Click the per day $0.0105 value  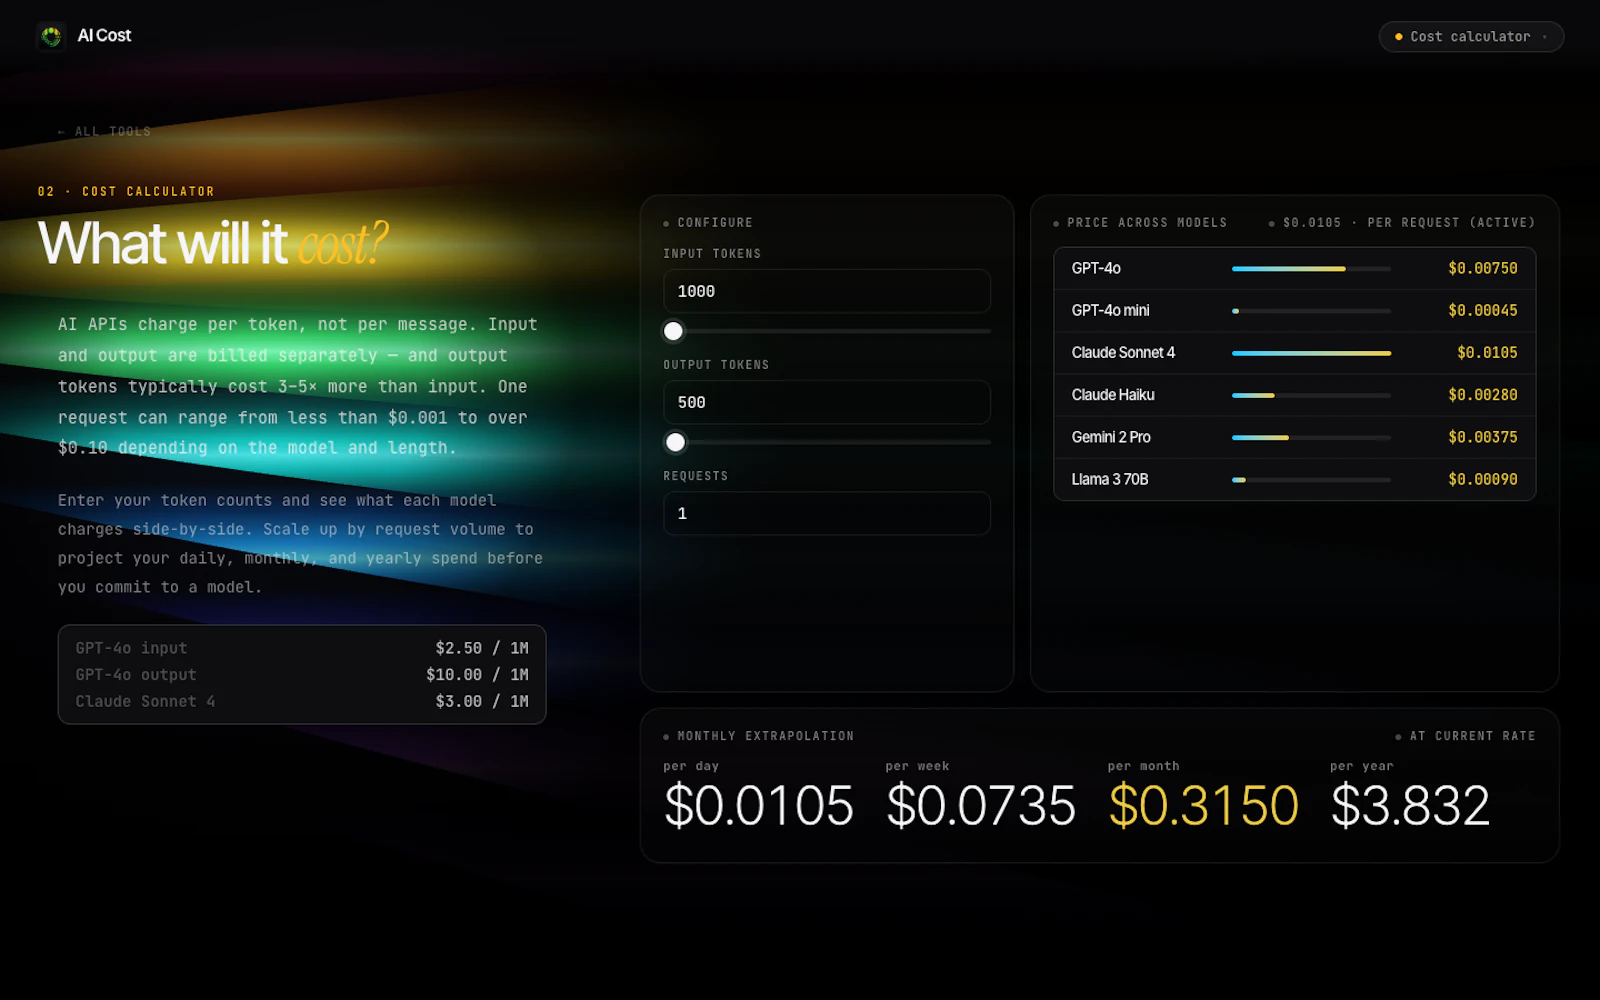759,806
